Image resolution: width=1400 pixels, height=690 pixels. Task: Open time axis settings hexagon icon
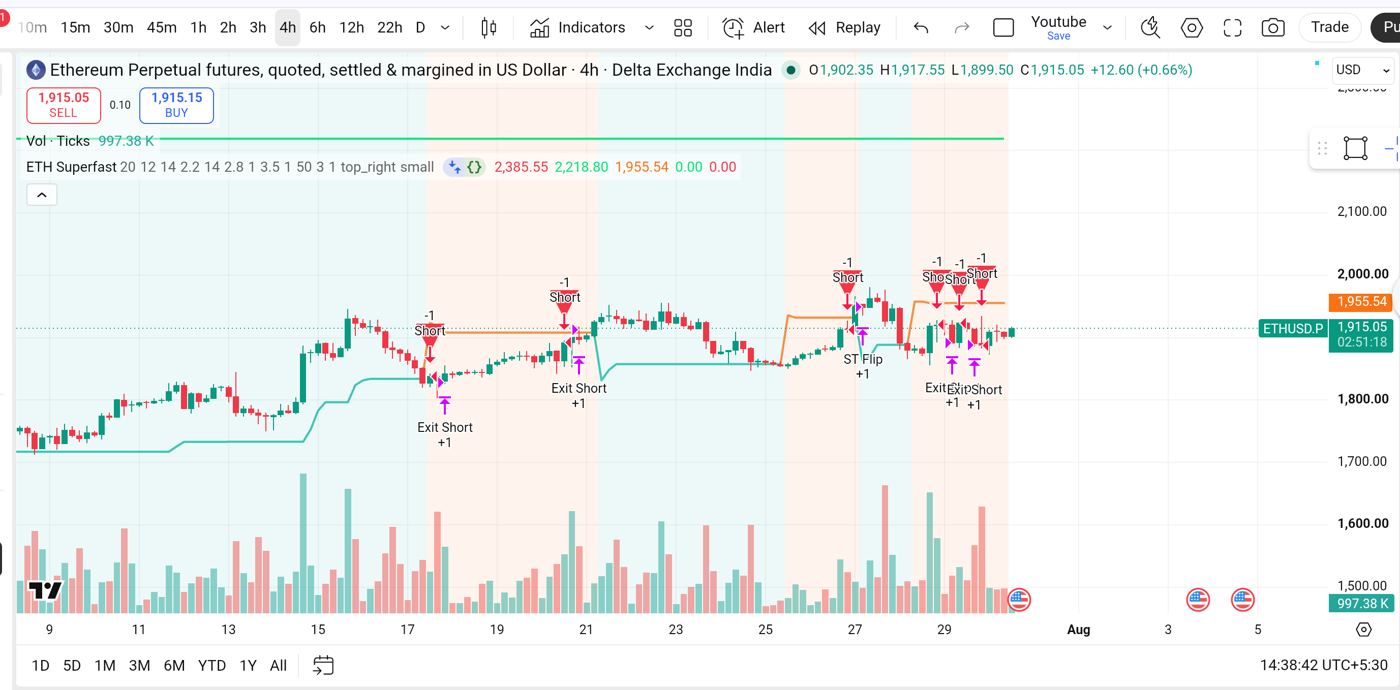[1364, 630]
